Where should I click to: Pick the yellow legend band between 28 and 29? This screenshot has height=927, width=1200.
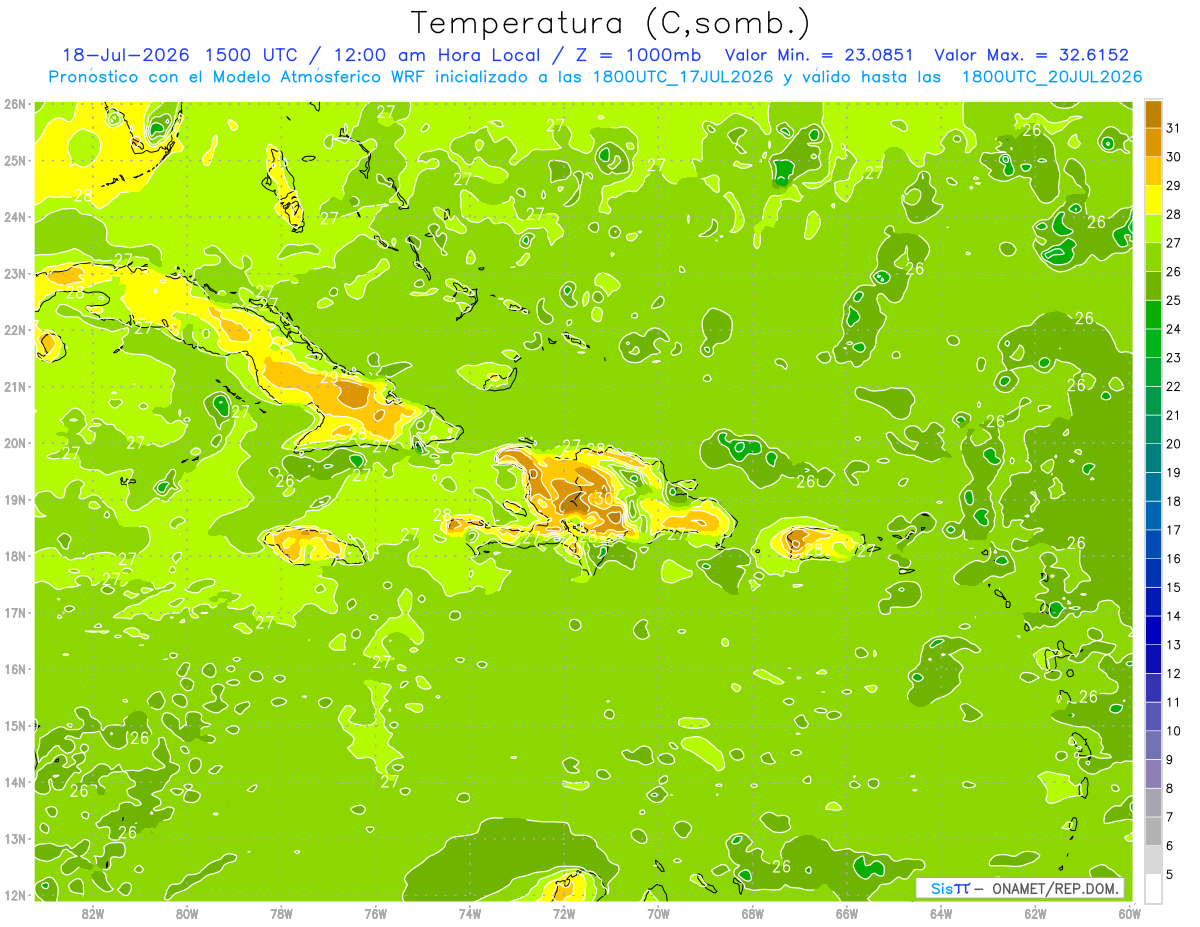(x=1153, y=200)
